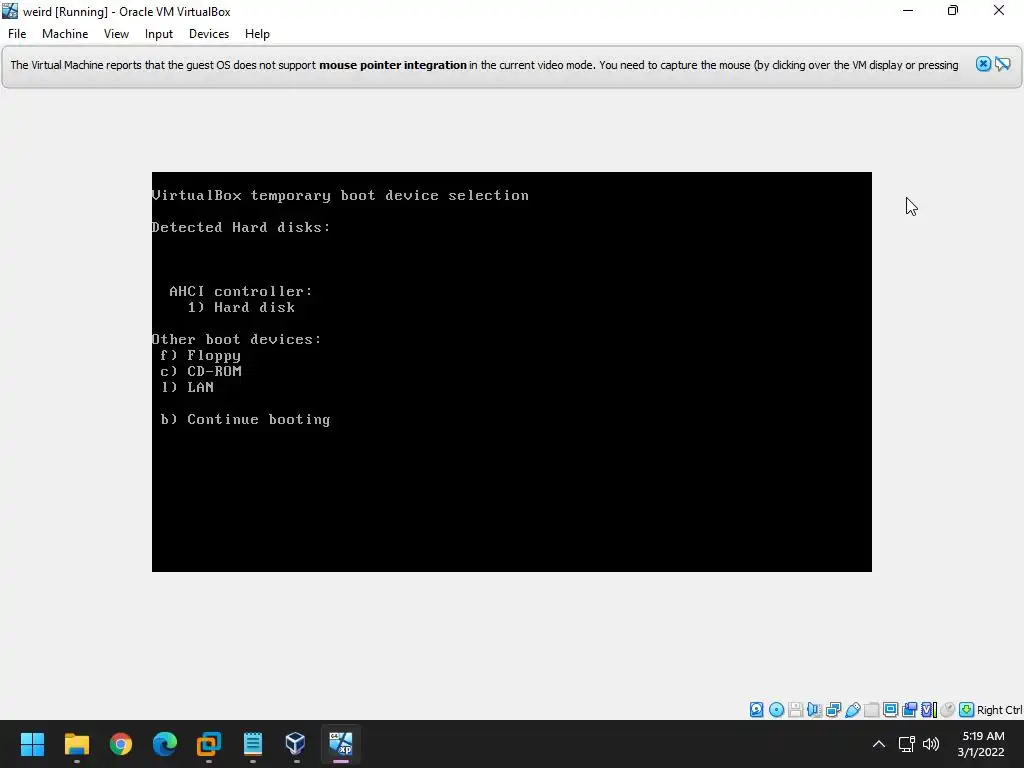Open the Input menu

[x=159, y=34]
